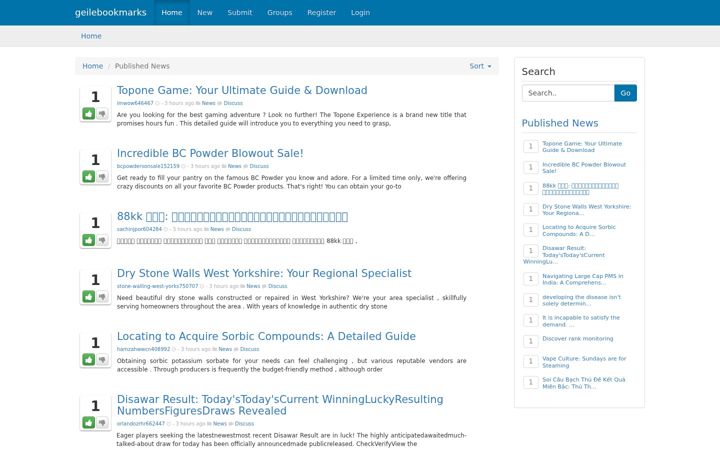
Task: Upvote the Dry Stone Walls post
Action: pos(89,297)
